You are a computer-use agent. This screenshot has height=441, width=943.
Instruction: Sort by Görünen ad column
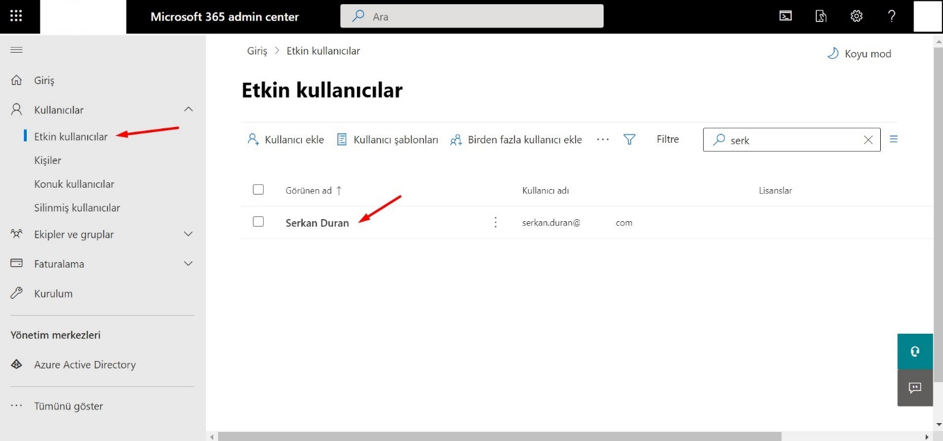coord(313,191)
